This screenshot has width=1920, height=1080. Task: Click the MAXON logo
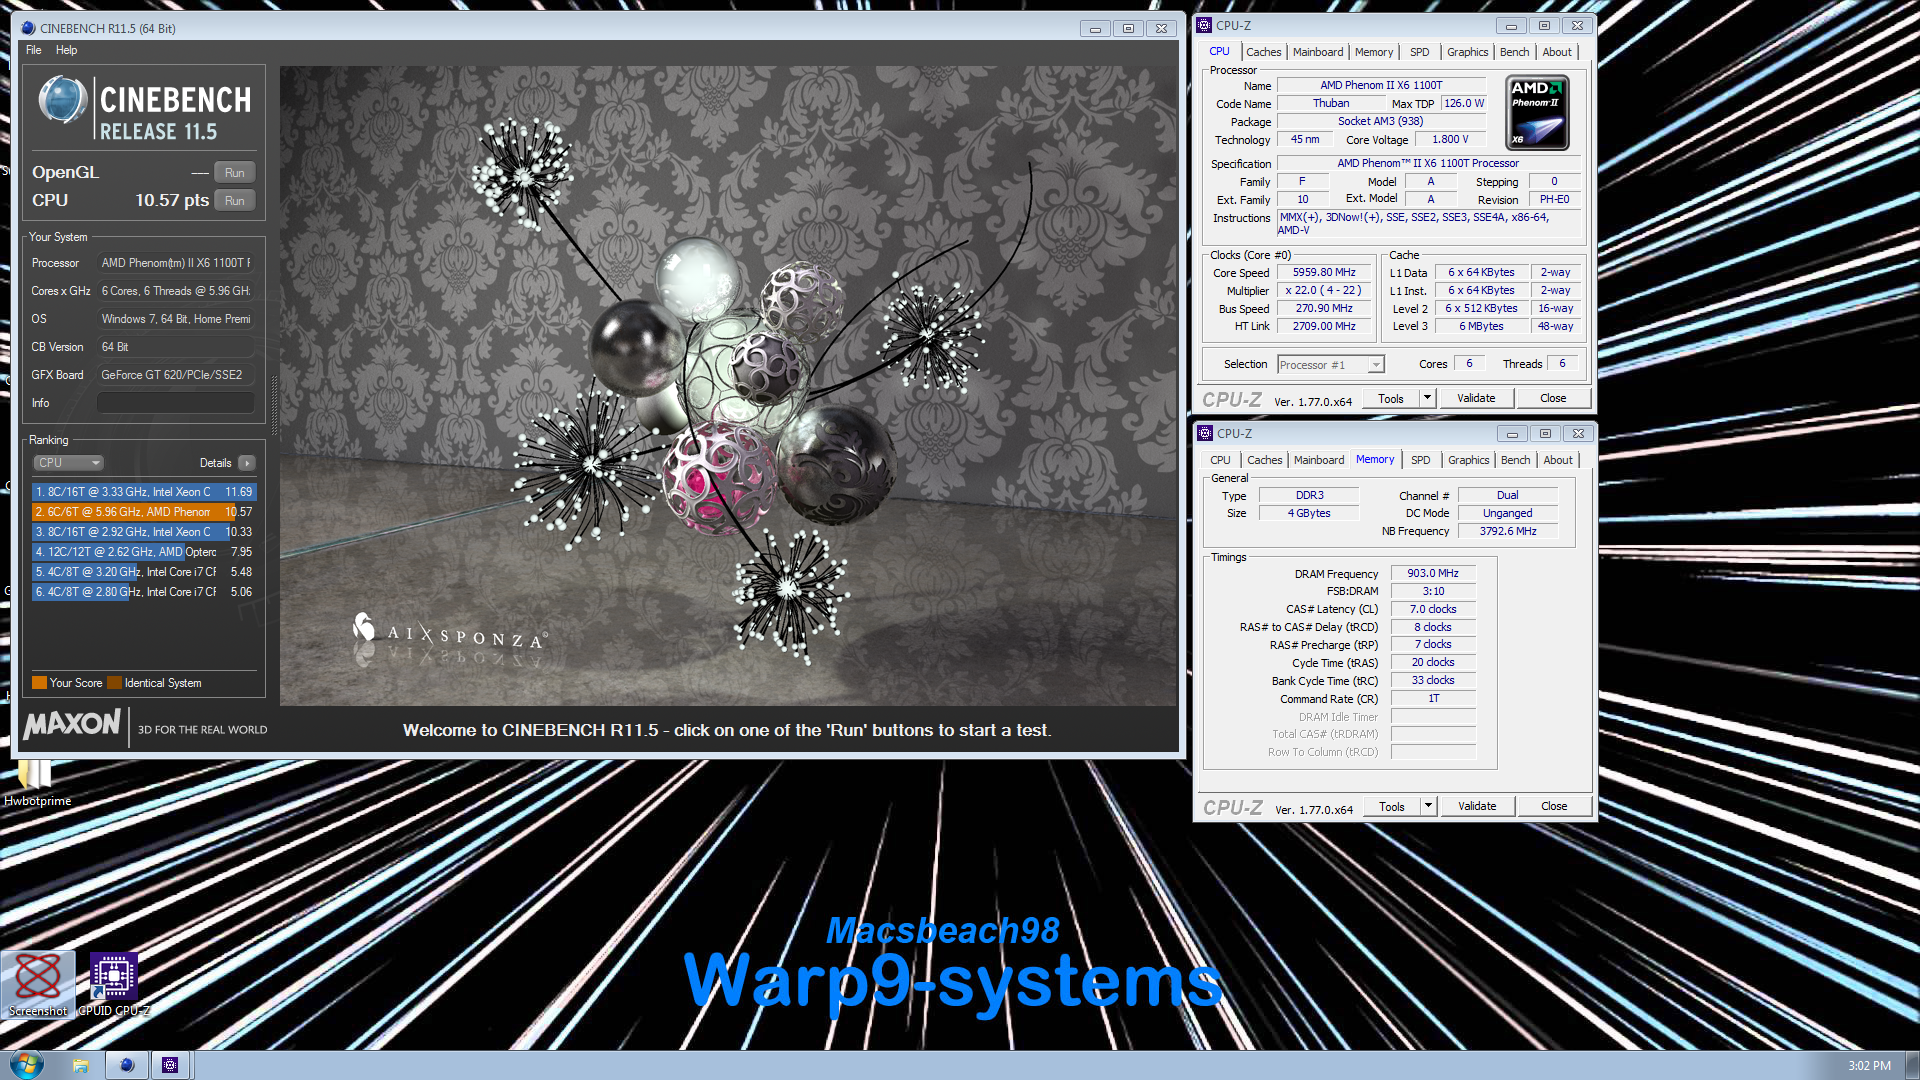[72, 724]
